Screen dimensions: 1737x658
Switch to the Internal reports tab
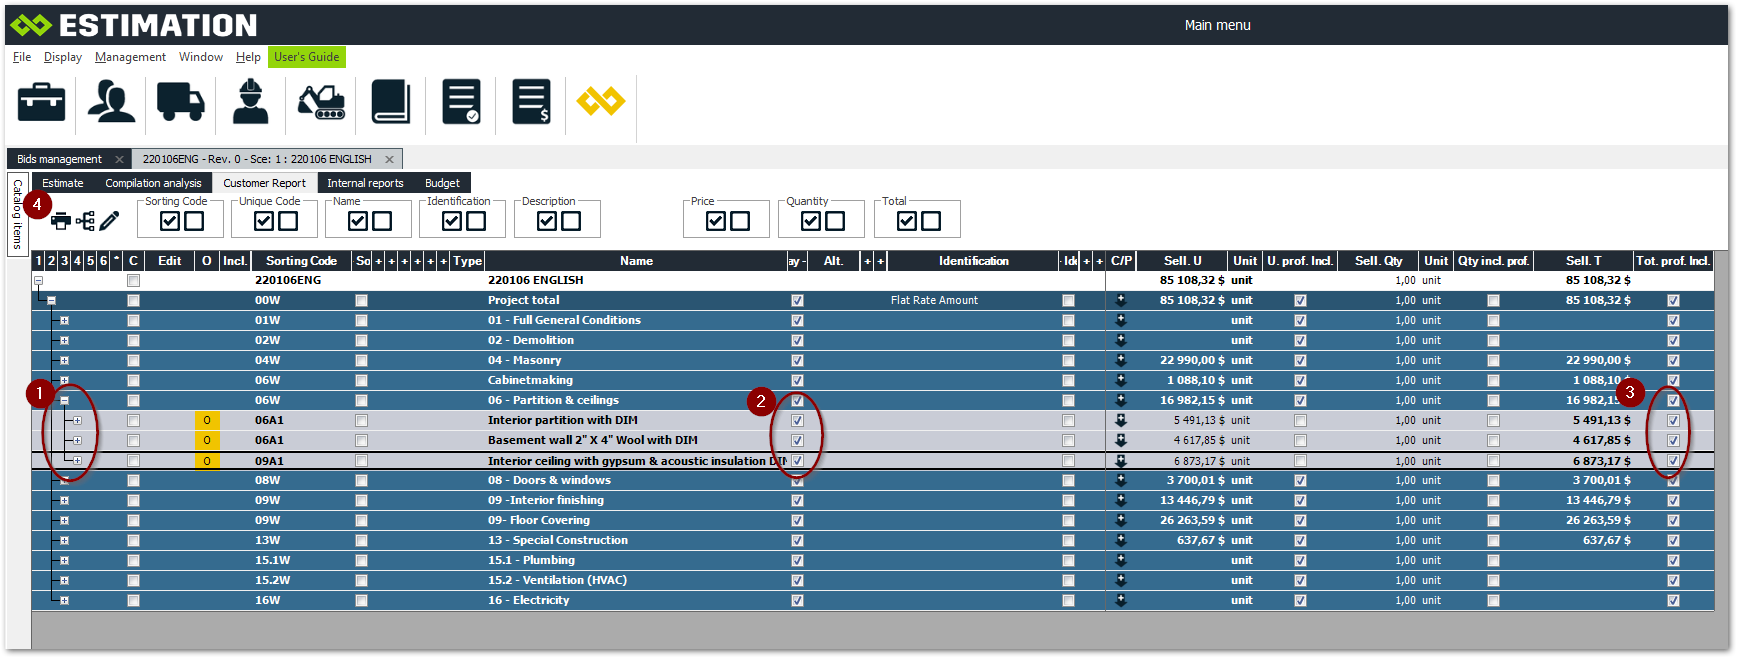[365, 183]
